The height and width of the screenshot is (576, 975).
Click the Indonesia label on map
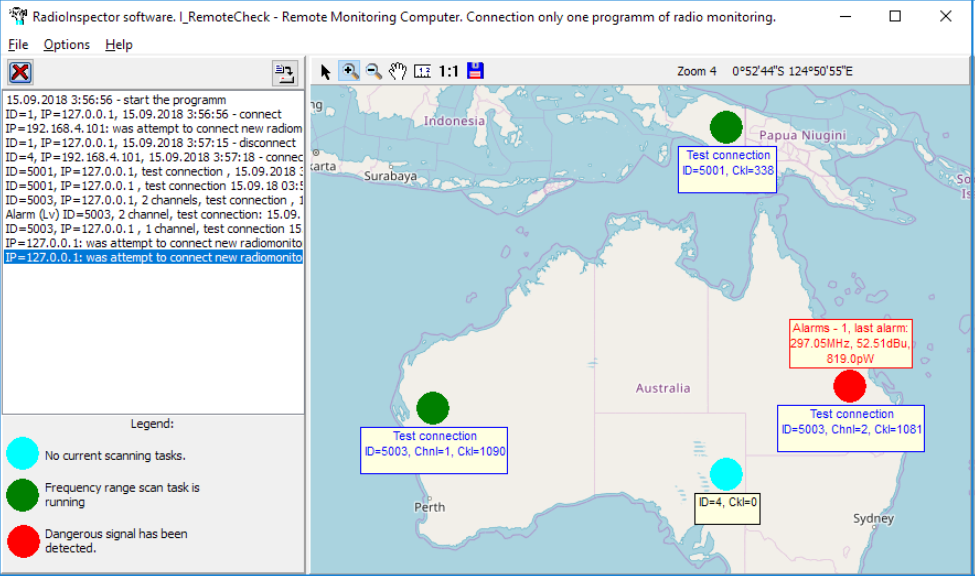(455, 121)
